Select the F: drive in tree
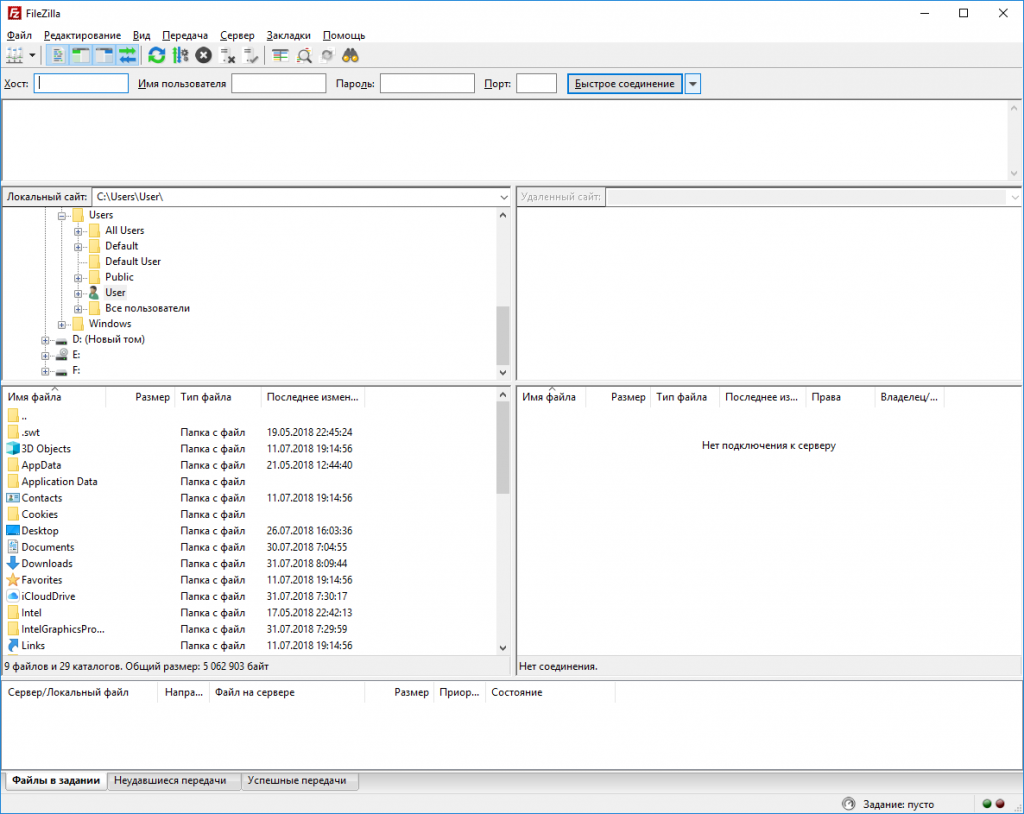Viewport: 1024px width, 814px height. click(x=76, y=370)
